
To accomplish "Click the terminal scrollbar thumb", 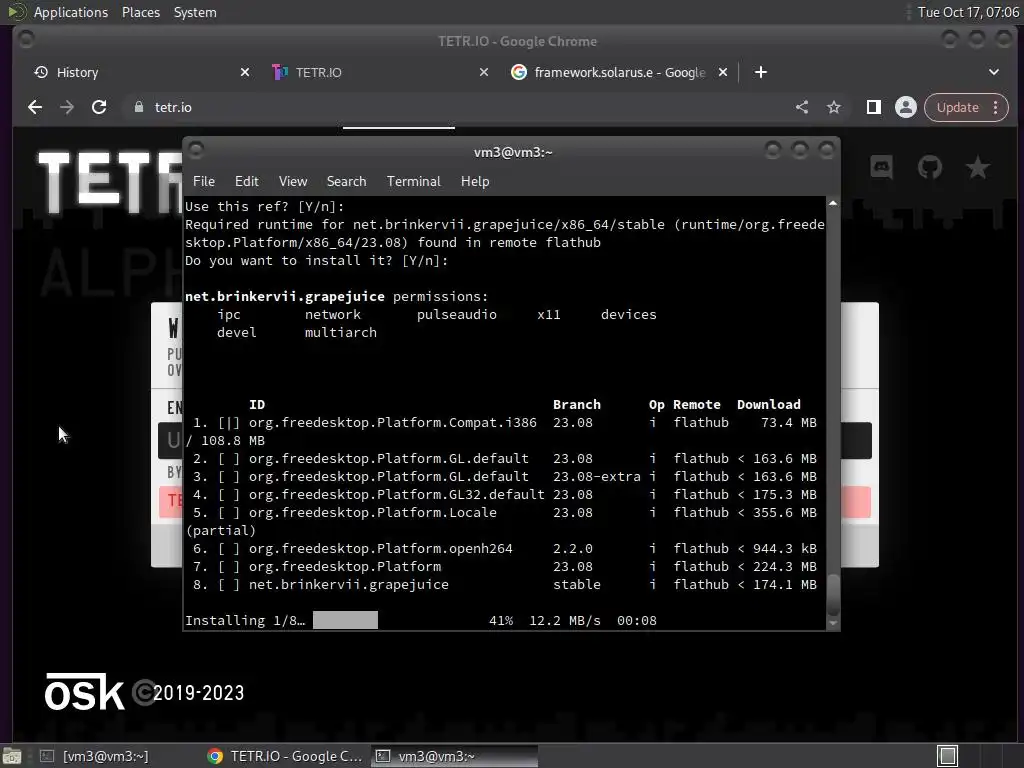I will pos(833,594).
